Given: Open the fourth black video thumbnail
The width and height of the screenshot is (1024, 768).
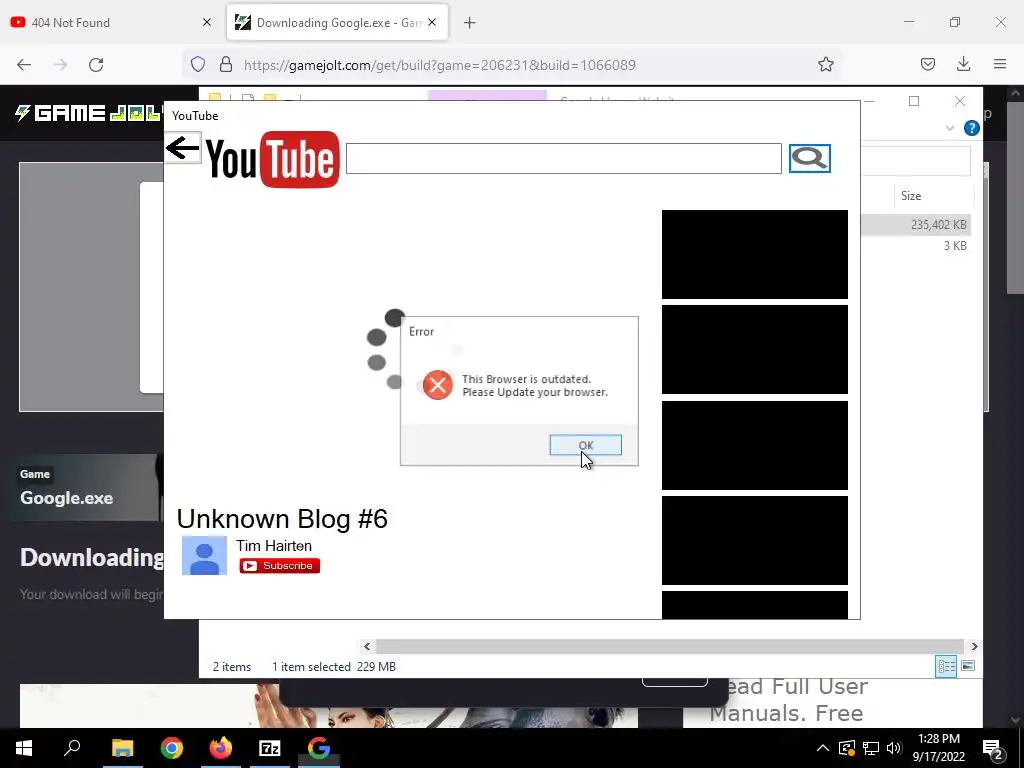Looking at the screenshot, I should tap(755, 541).
